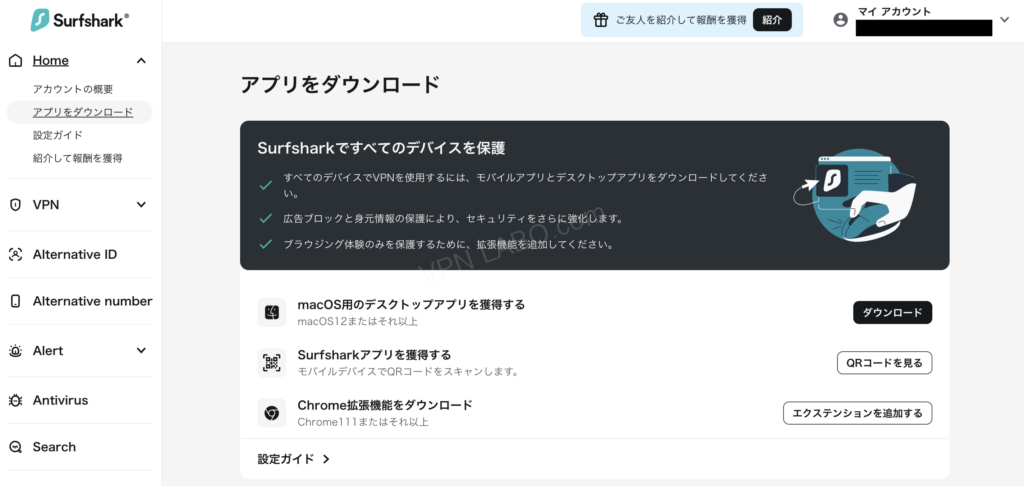Click the ブラウジング体験のみを保護 bullet text

[x=449, y=245]
